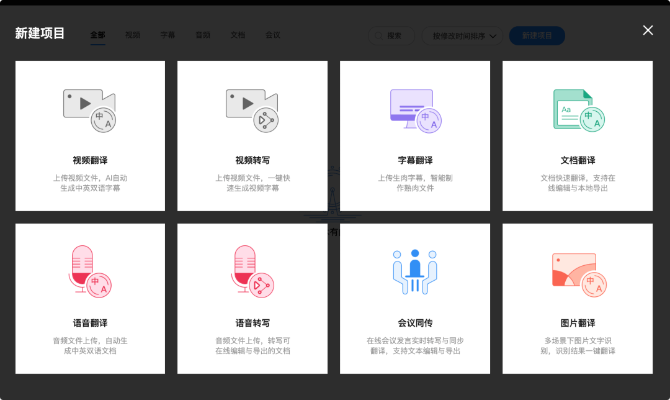Open the 字幕 tab

tap(168, 35)
